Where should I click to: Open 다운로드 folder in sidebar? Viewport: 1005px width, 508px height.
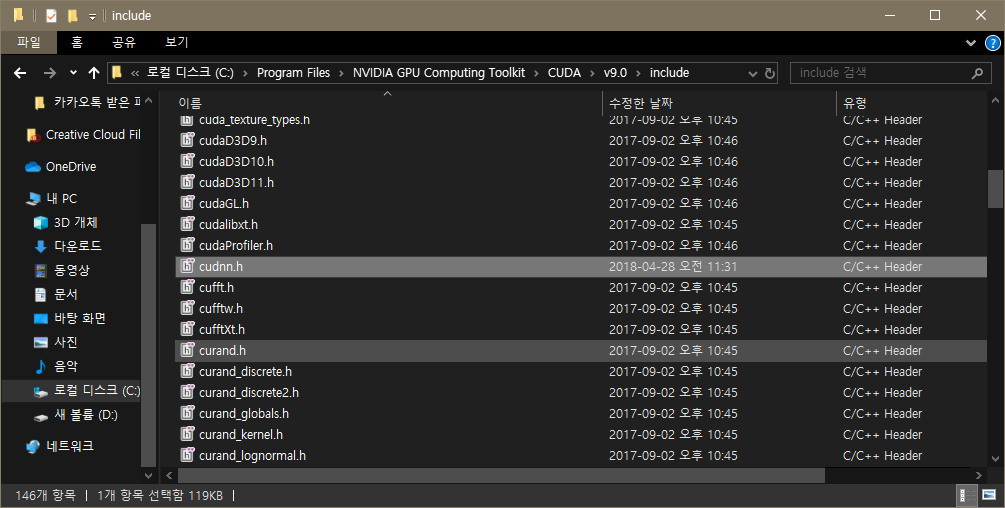click(x=68, y=246)
